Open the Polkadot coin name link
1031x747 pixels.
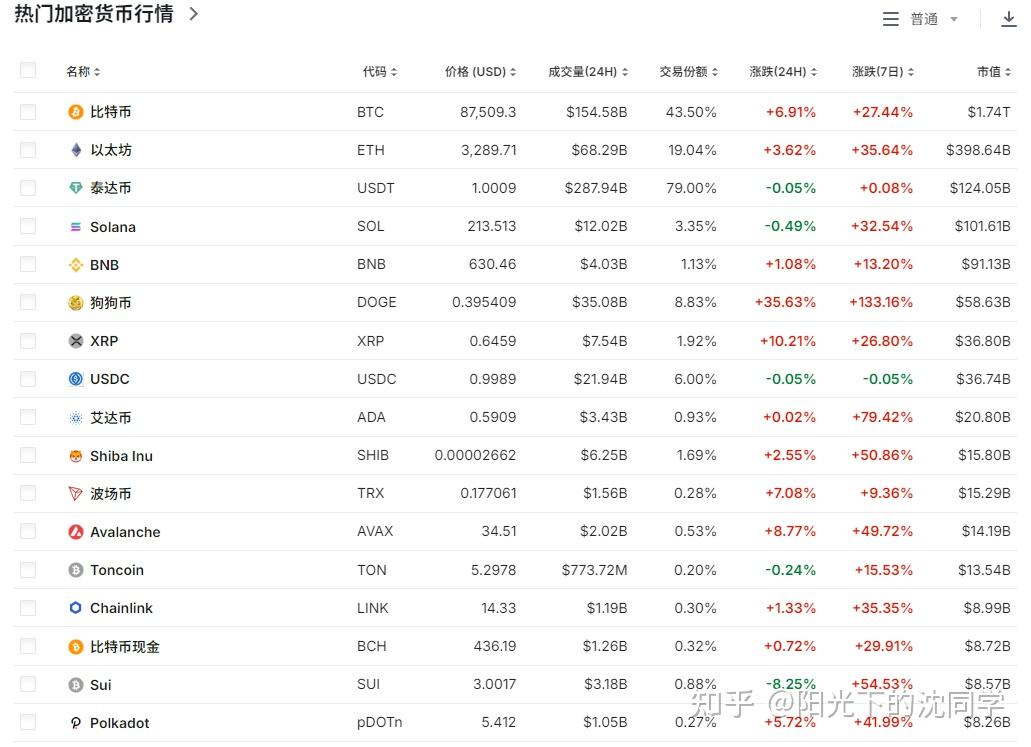(119, 723)
